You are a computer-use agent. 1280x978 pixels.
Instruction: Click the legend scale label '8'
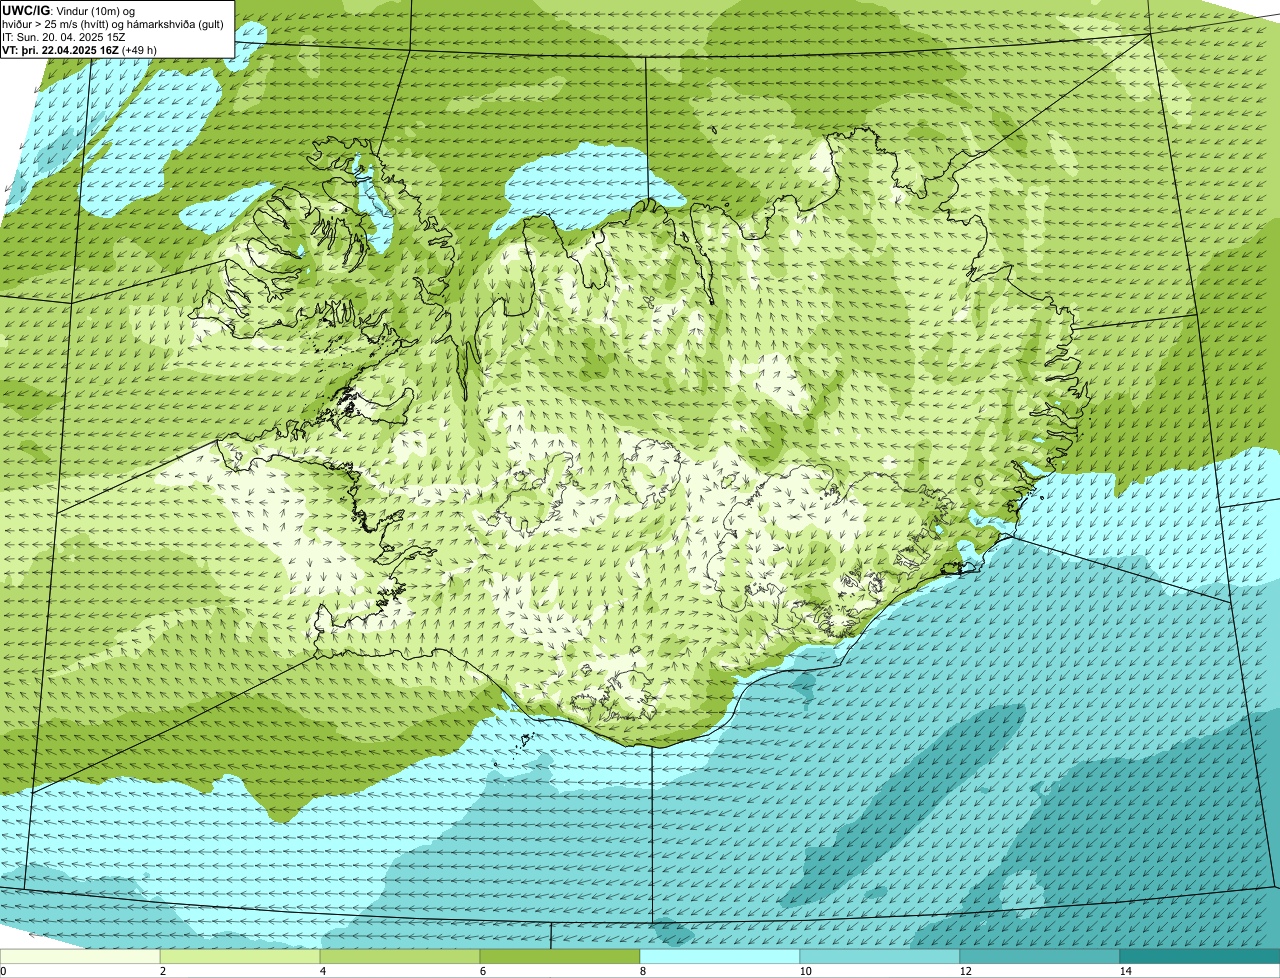[642, 971]
